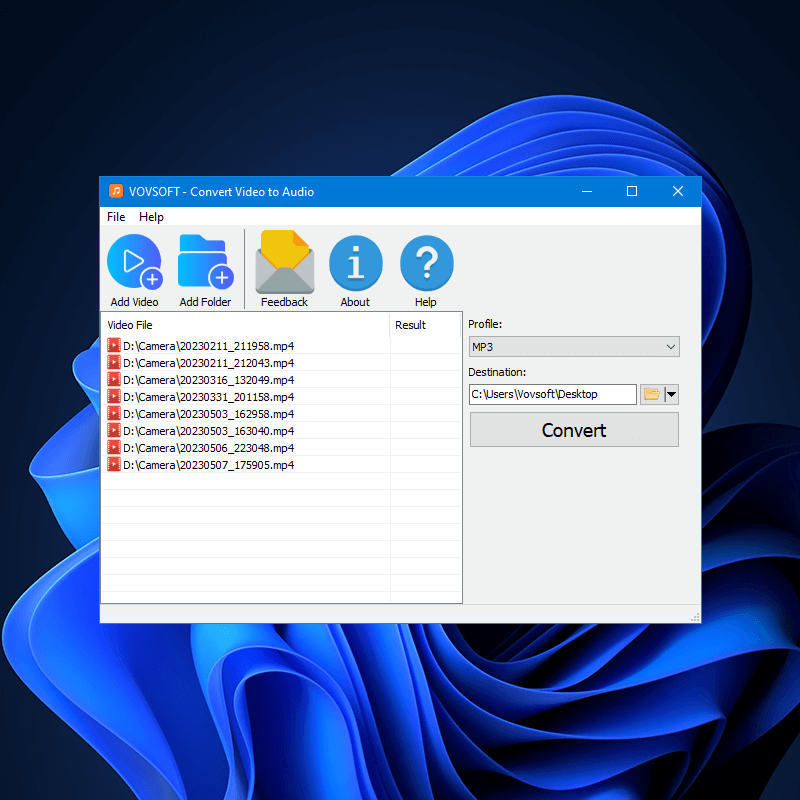Click the video icon beside 20230211_211958.mp4

click(114, 346)
